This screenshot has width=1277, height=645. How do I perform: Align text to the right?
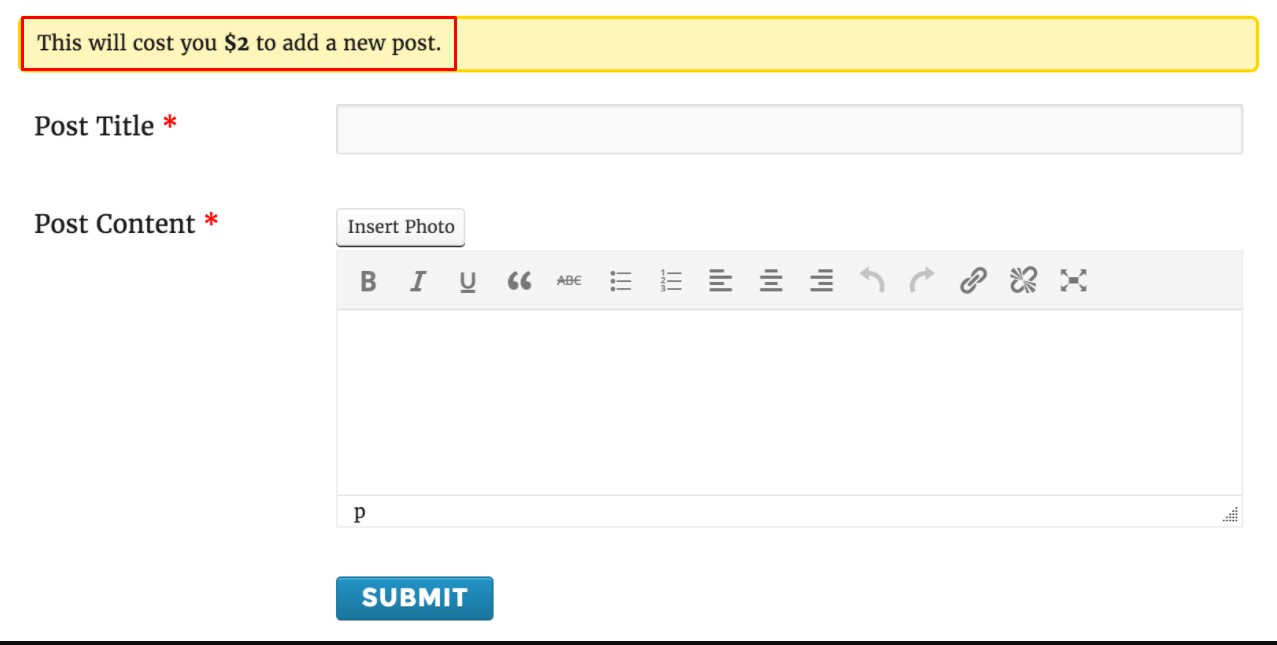821,282
